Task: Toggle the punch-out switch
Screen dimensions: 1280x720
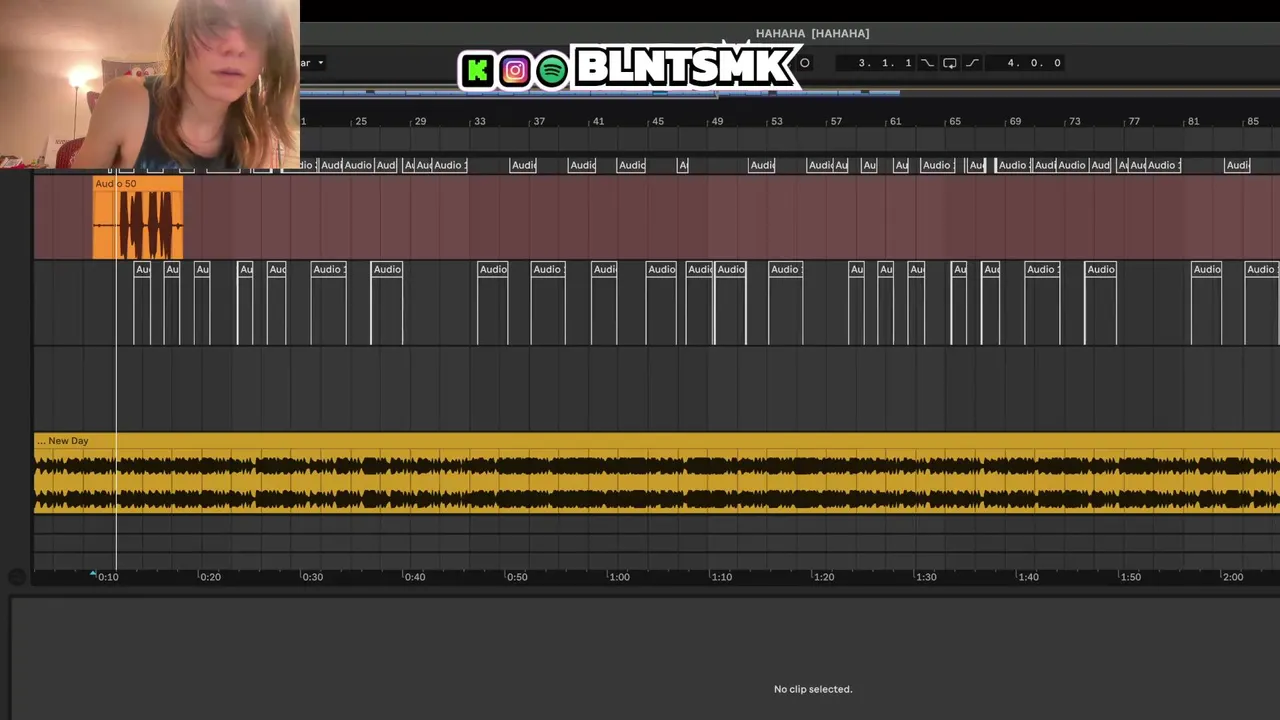Action: click(972, 63)
